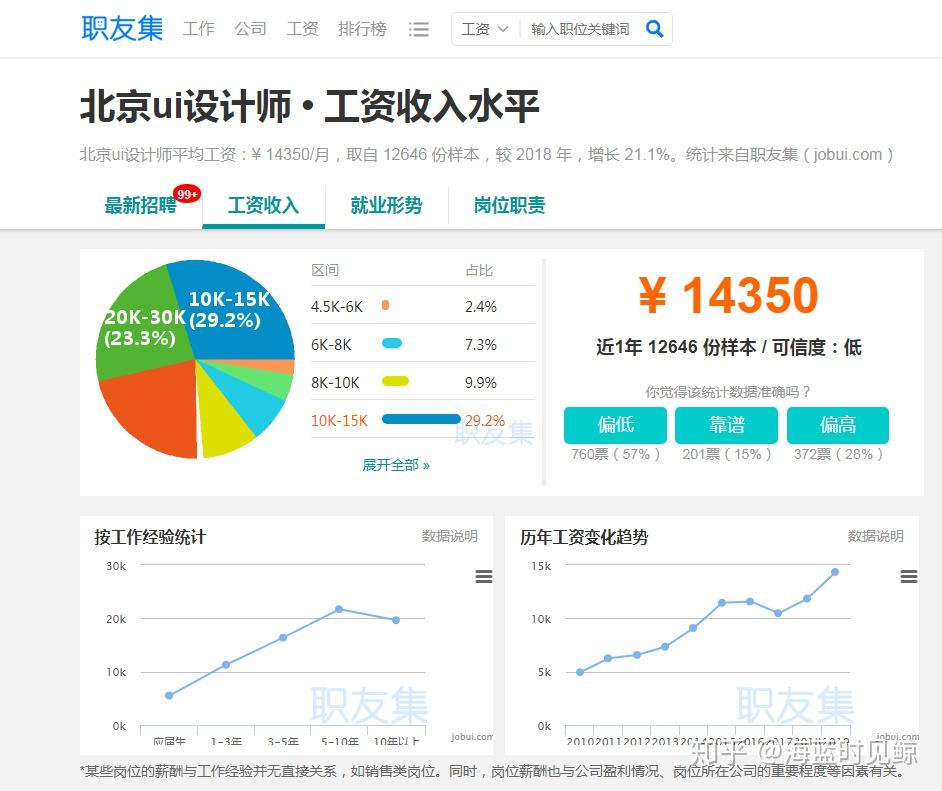Click the 8K-10K yellow legend bar
The width and height of the screenshot is (942, 791).
pos(395,381)
